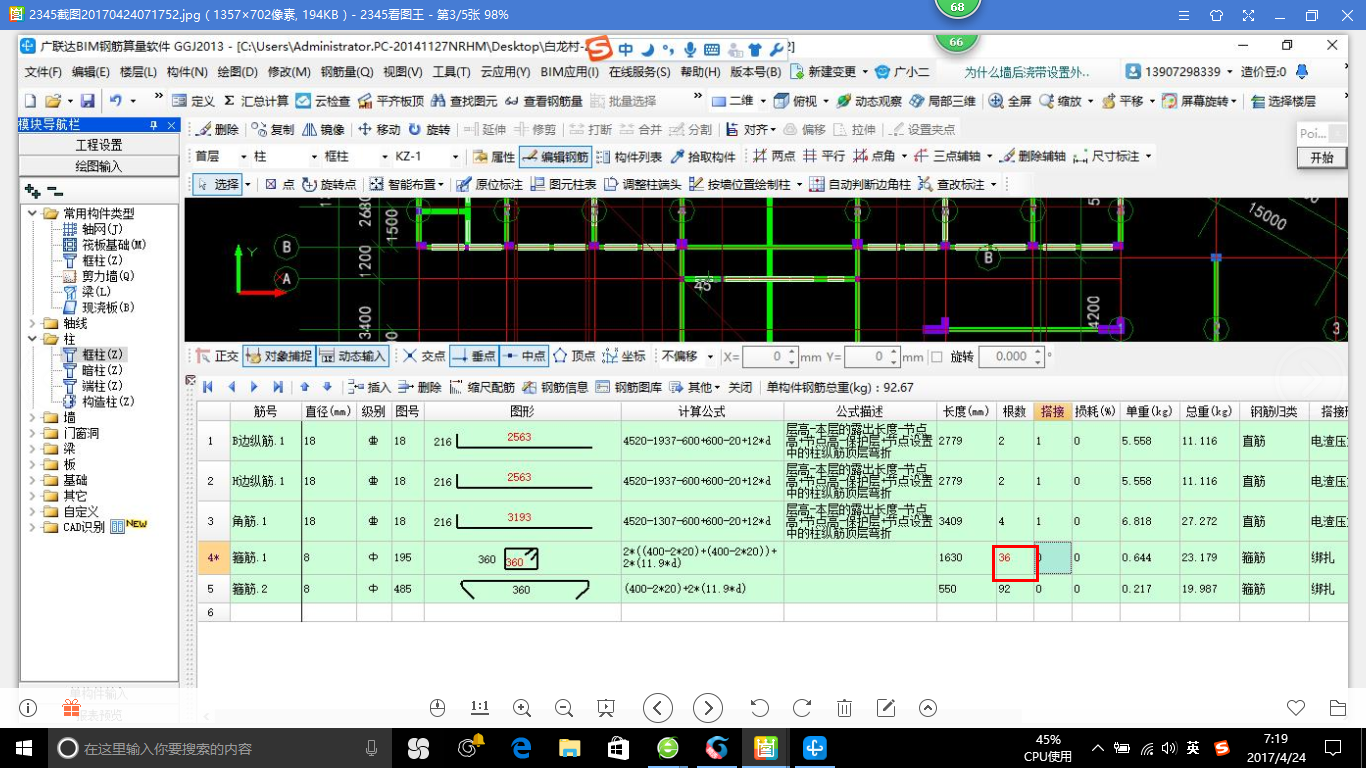Click 自动判断边角柱 auto detect corner columns
The width and height of the screenshot is (1366, 768).
coord(860,185)
